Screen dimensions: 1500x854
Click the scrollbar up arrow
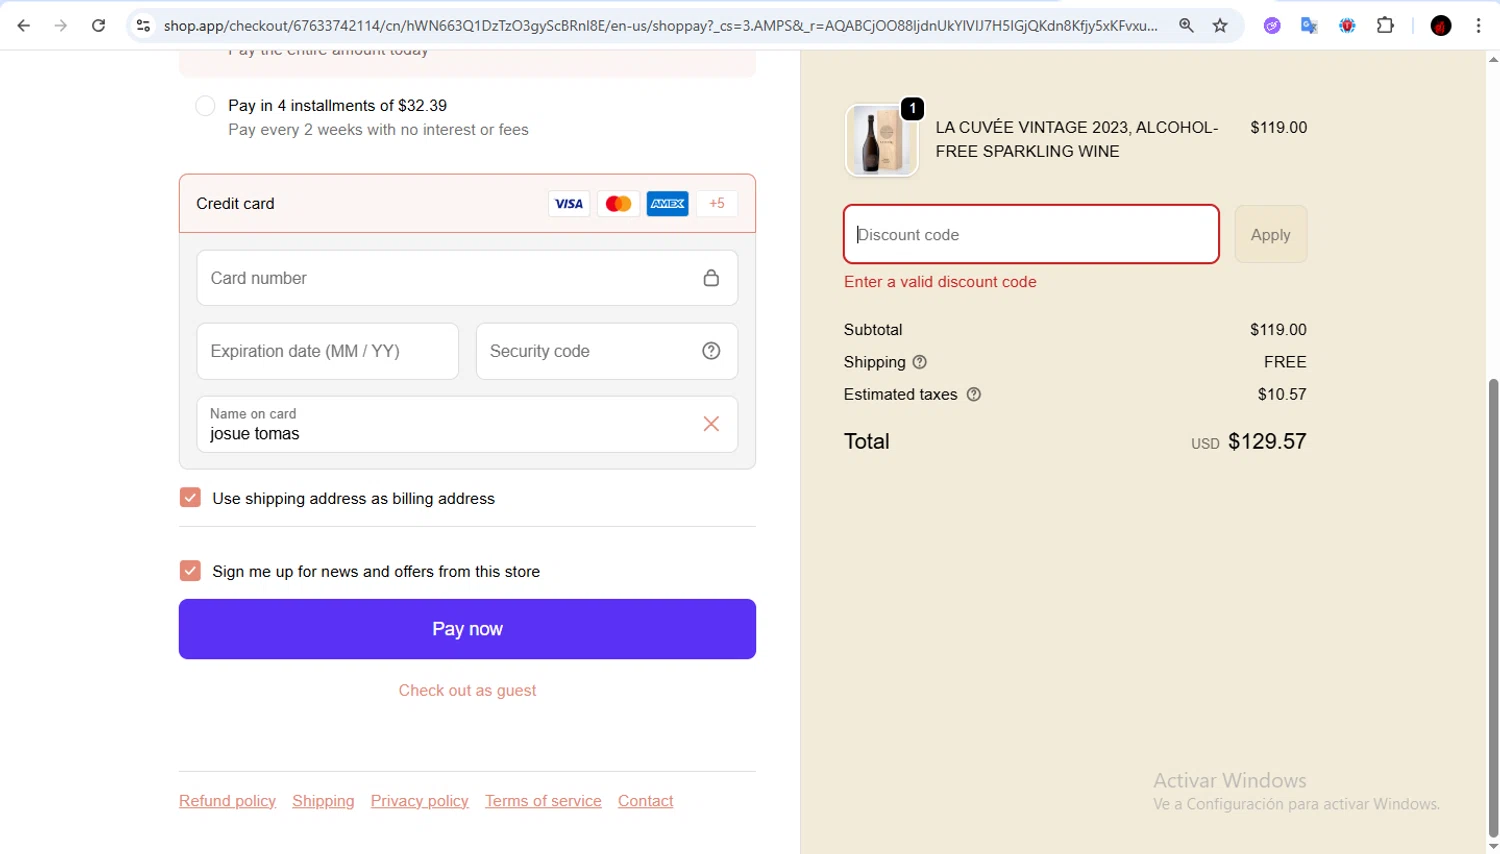click(x=1493, y=59)
